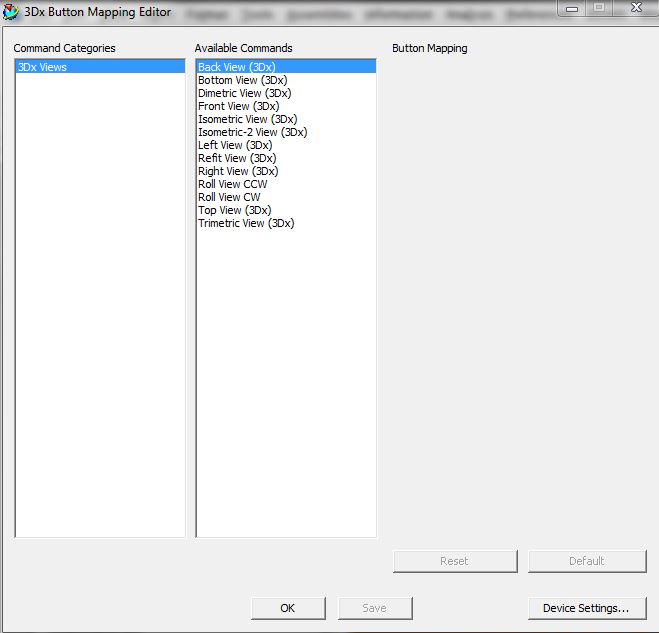
Task: Minimize the Button Mapping Editor window
Action: pyautogui.click(x=572, y=8)
